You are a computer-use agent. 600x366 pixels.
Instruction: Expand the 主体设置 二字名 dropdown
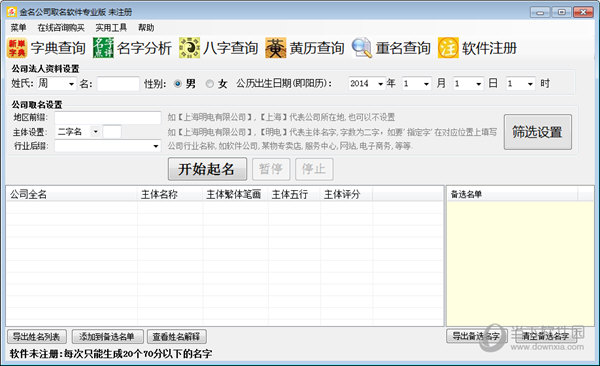pos(96,132)
